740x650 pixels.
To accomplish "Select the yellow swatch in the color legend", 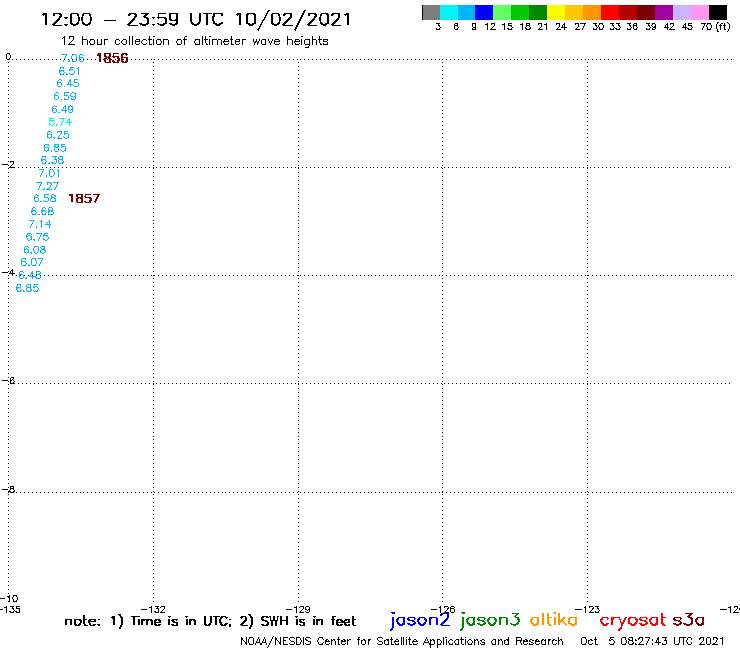I will (x=556, y=12).
